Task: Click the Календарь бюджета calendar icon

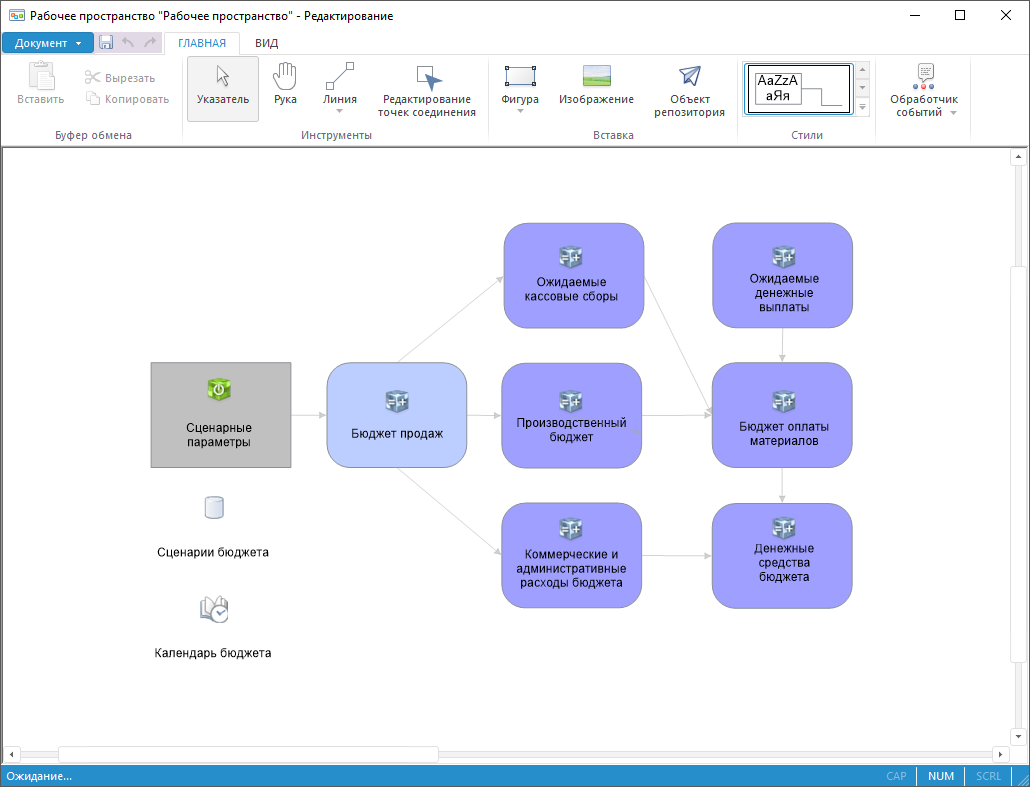Action: [x=213, y=609]
